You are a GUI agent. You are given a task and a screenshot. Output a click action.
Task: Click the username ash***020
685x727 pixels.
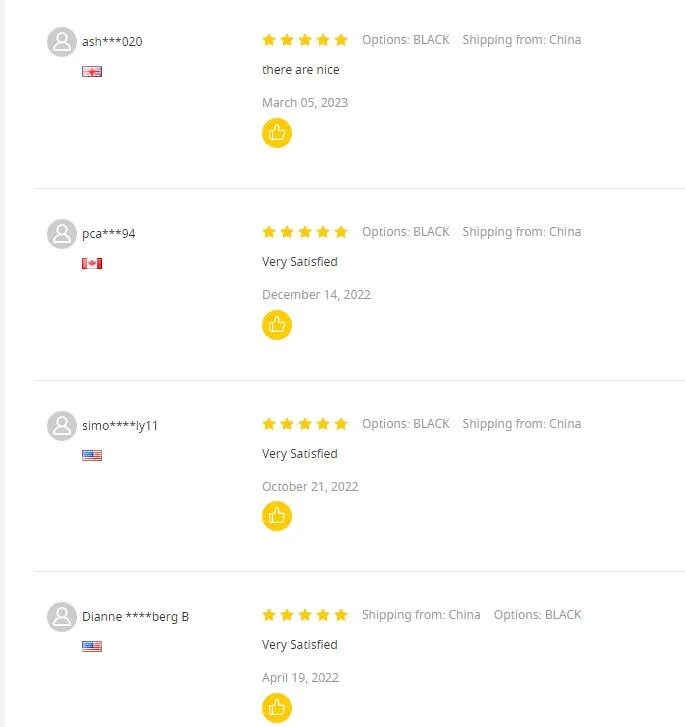pyautogui.click(x=112, y=42)
